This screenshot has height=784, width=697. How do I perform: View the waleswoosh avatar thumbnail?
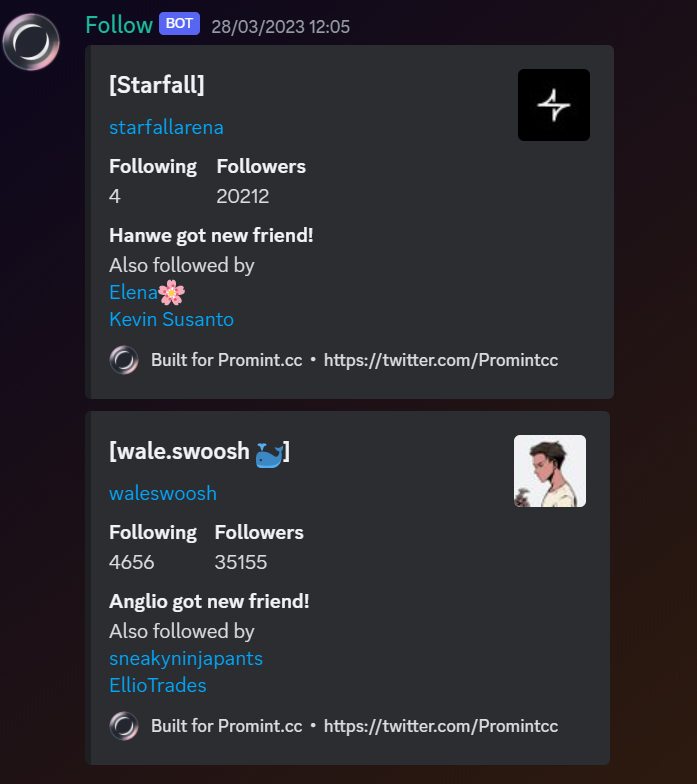550,471
